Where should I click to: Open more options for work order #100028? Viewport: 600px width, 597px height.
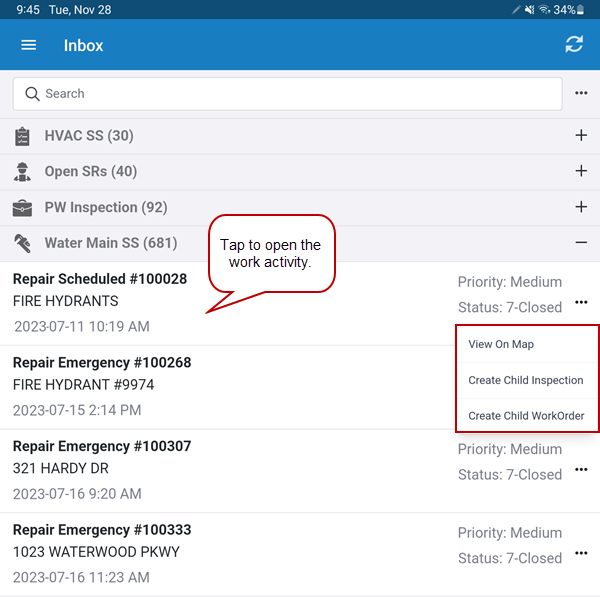581,303
